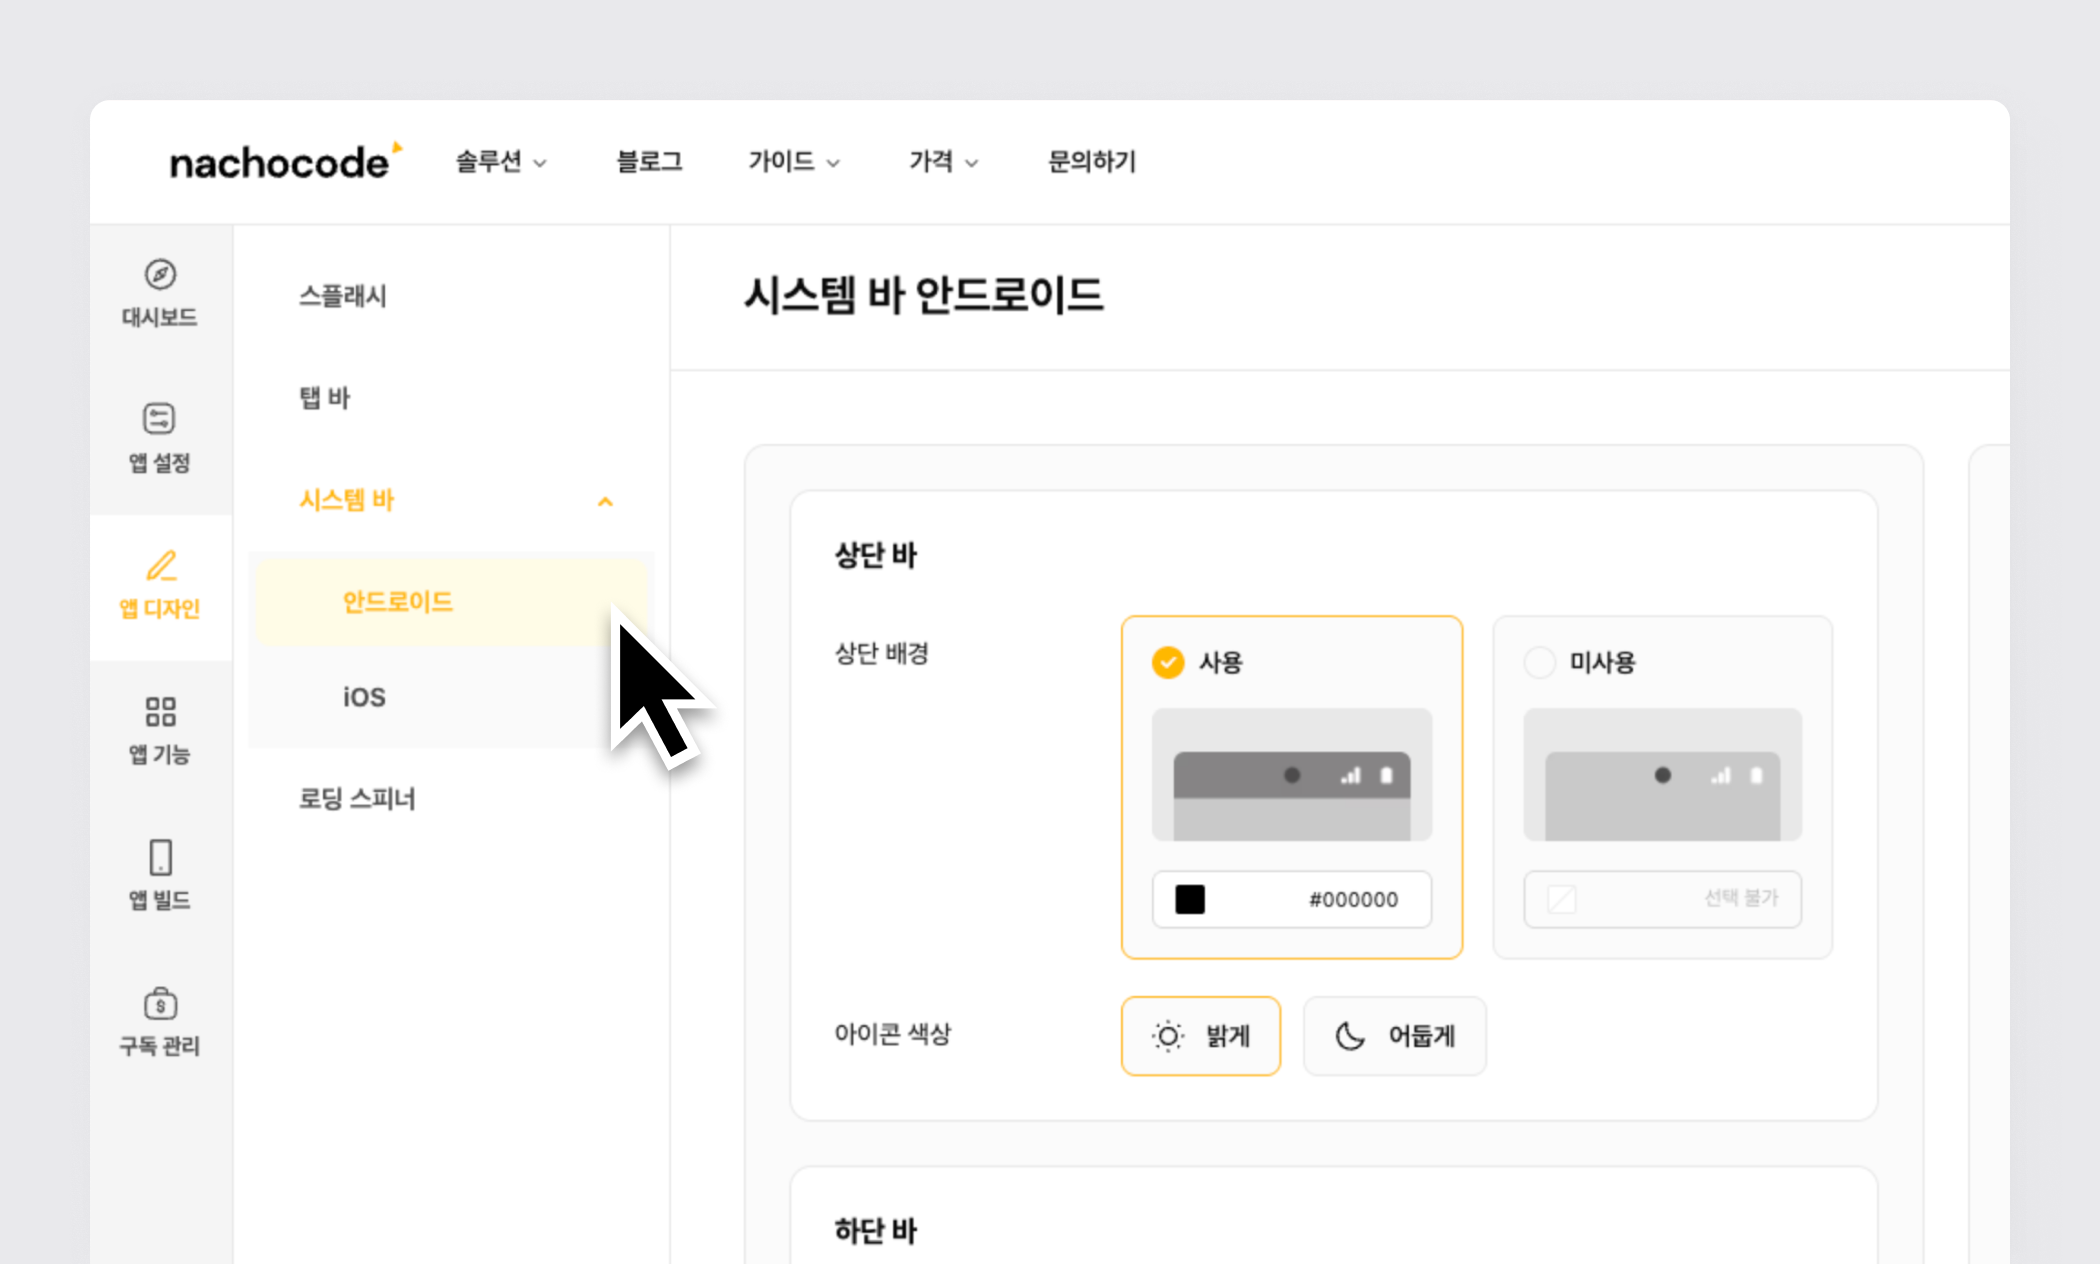Click the sun icon for 밝게
The image size is (2100, 1264).
click(x=1167, y=1036)
